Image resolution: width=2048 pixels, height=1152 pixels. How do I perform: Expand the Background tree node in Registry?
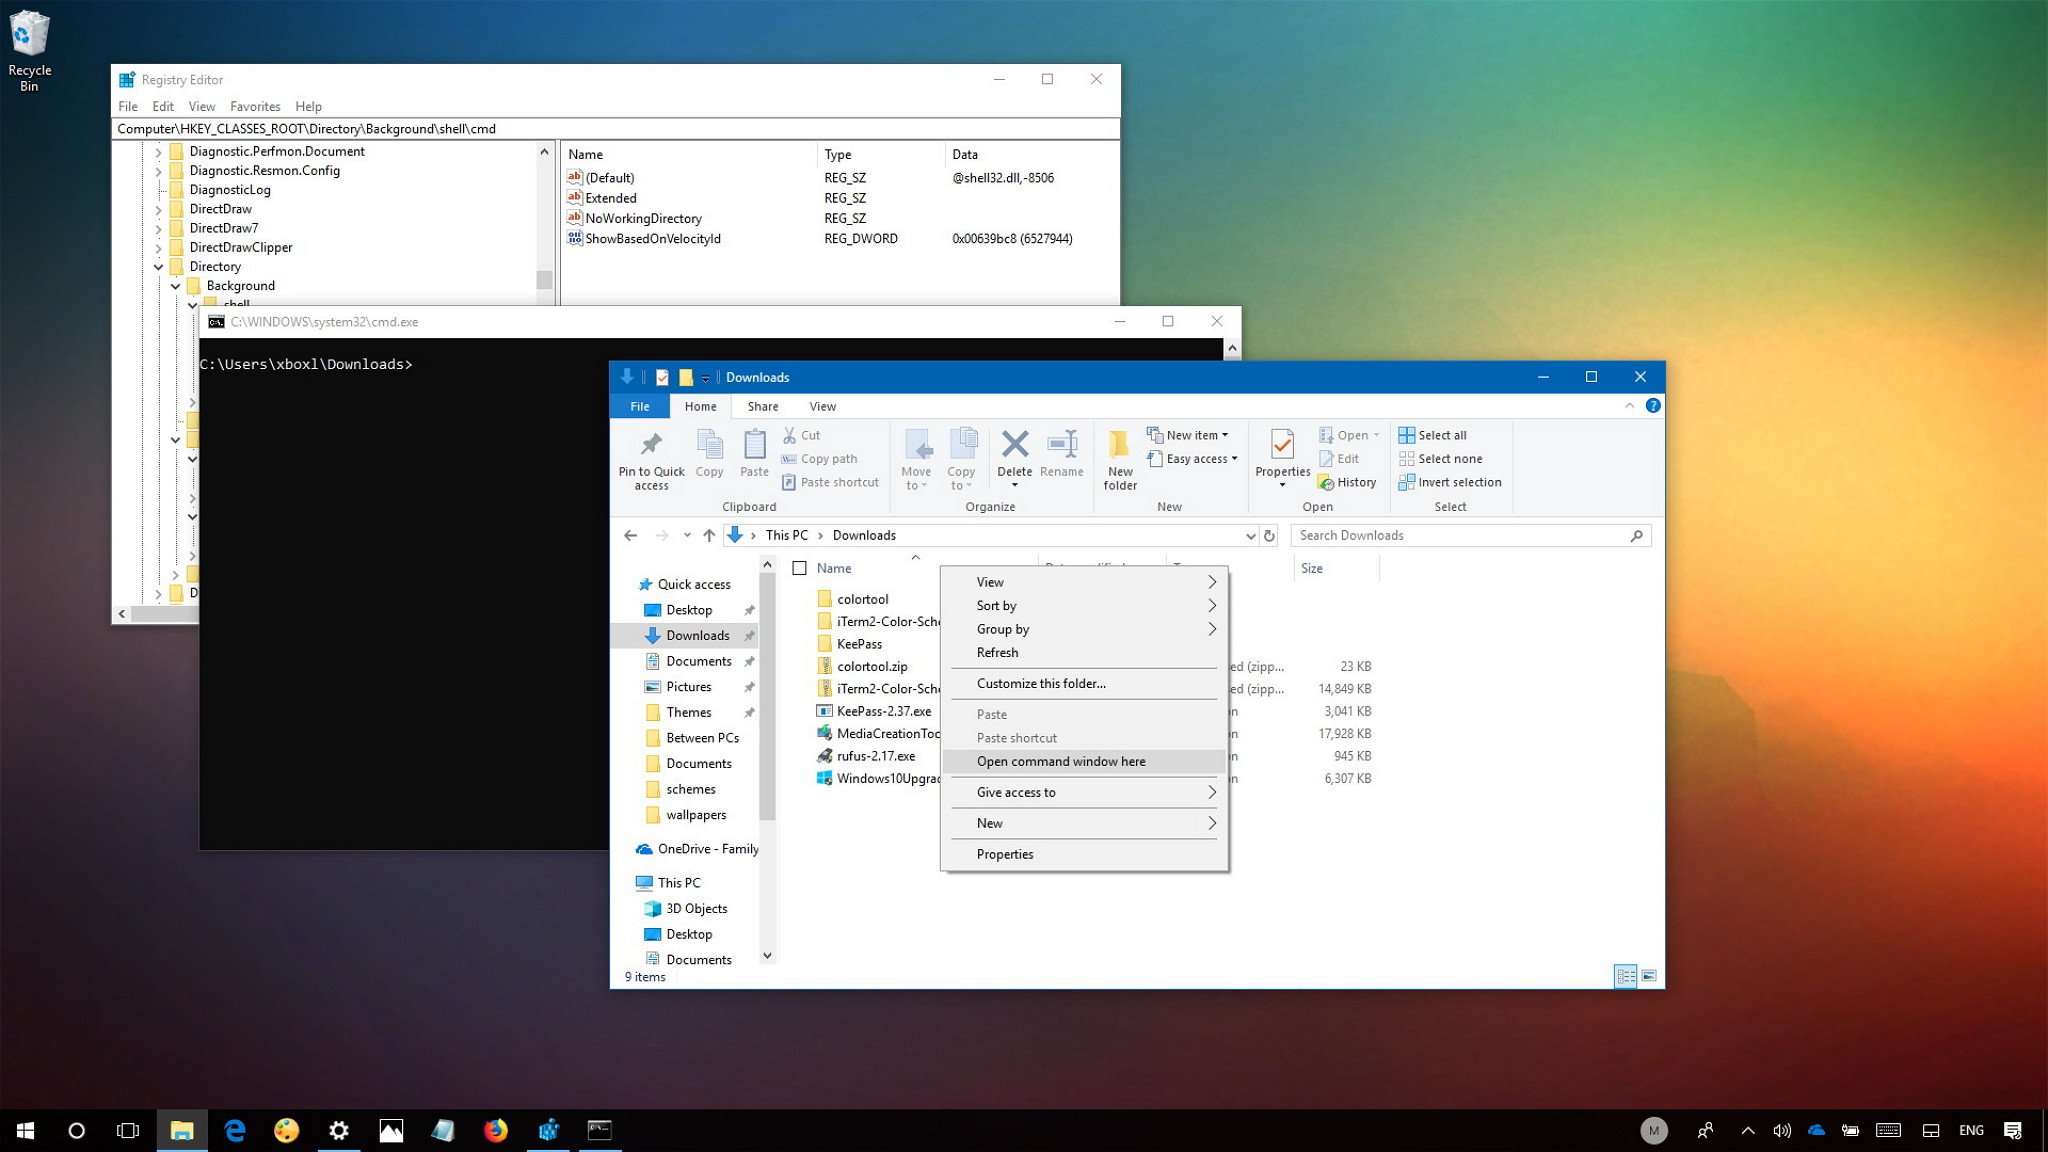pos(172,284)
